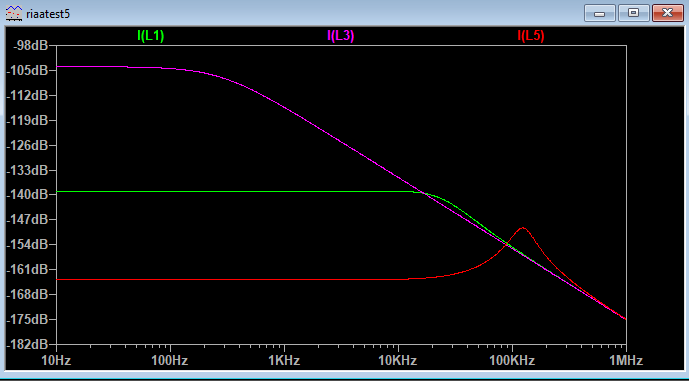Click the flat green I(L1) curve
This screenshot has width=689, height=381.
[233, 192]
